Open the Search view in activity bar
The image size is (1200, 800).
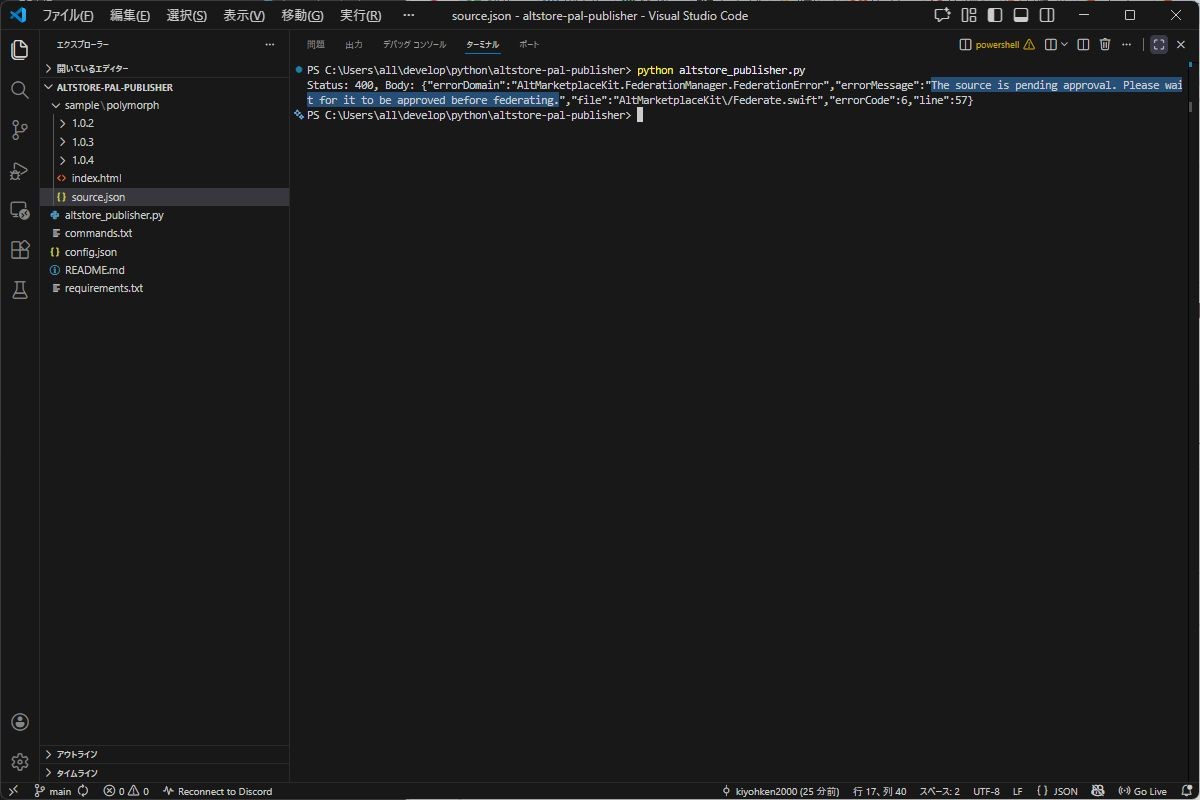(x=19, y=90)
